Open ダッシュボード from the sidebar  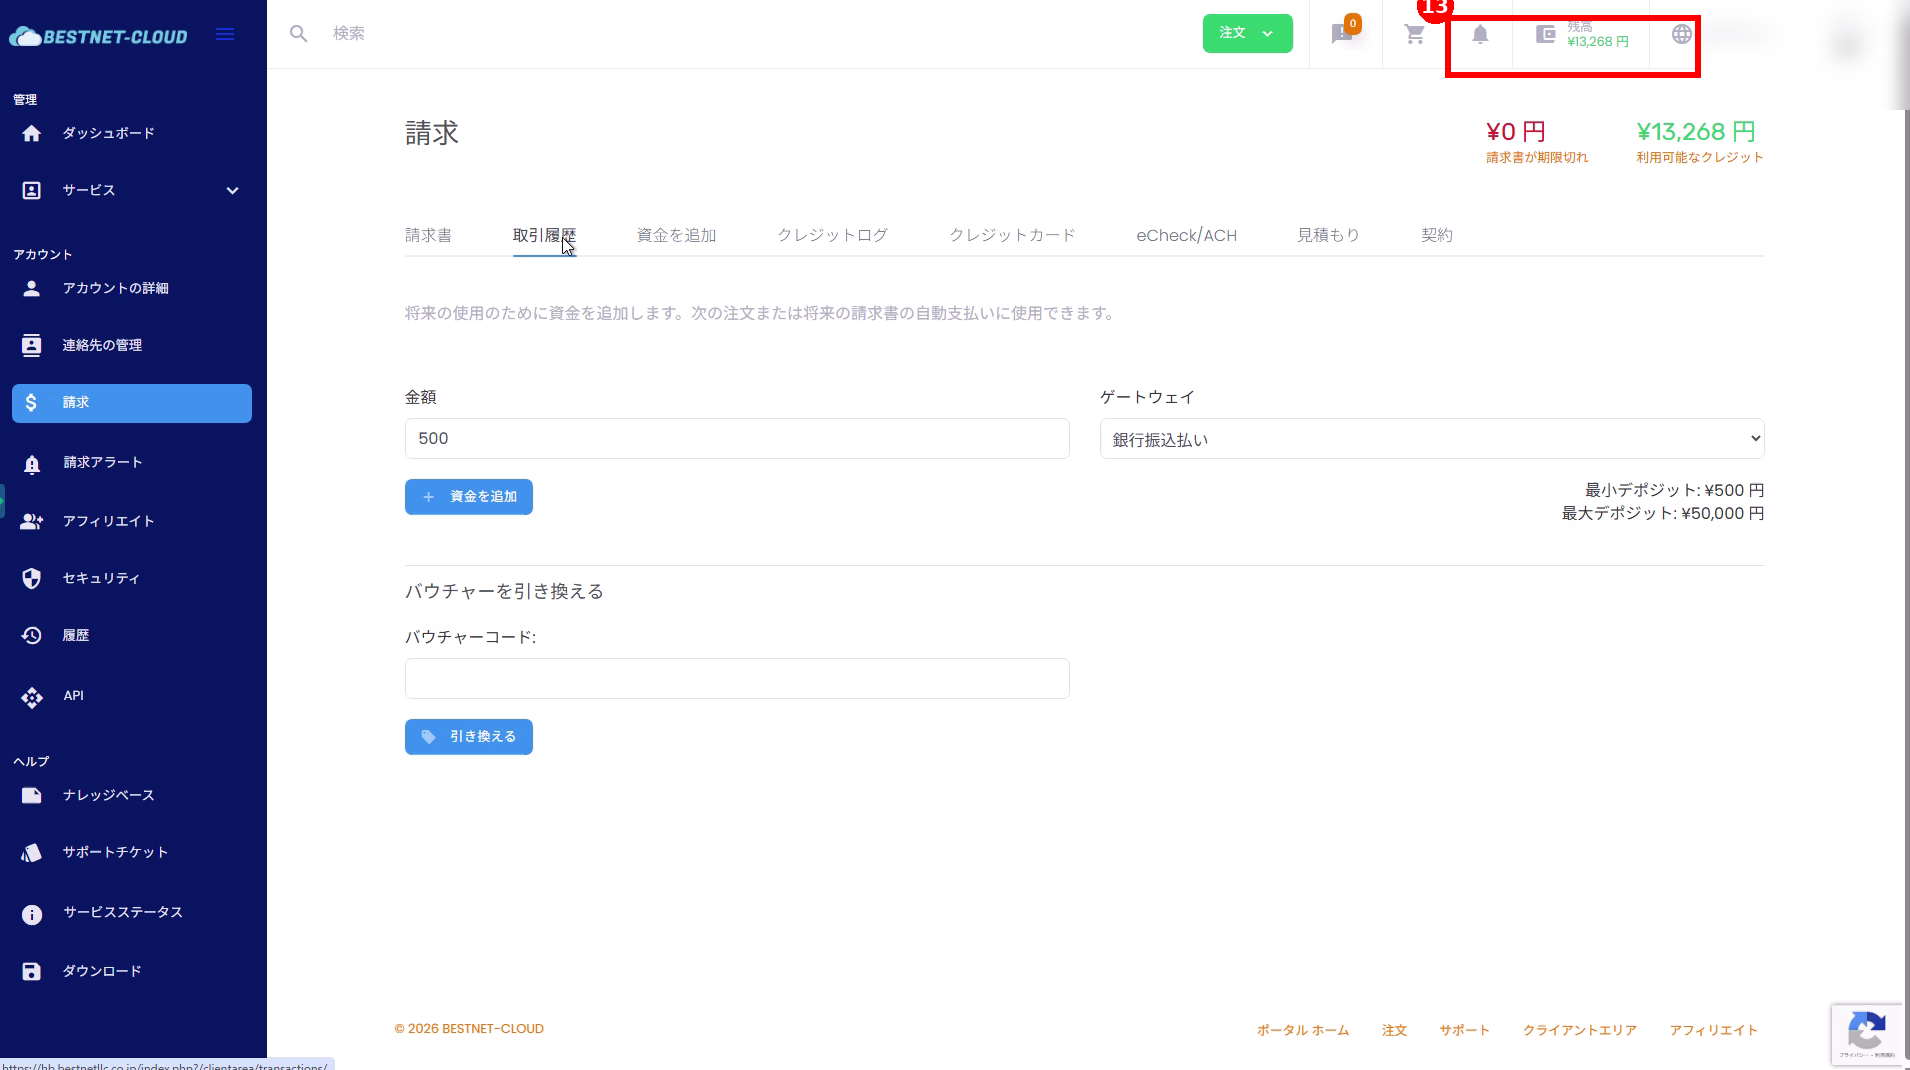(x=108, y=133)
